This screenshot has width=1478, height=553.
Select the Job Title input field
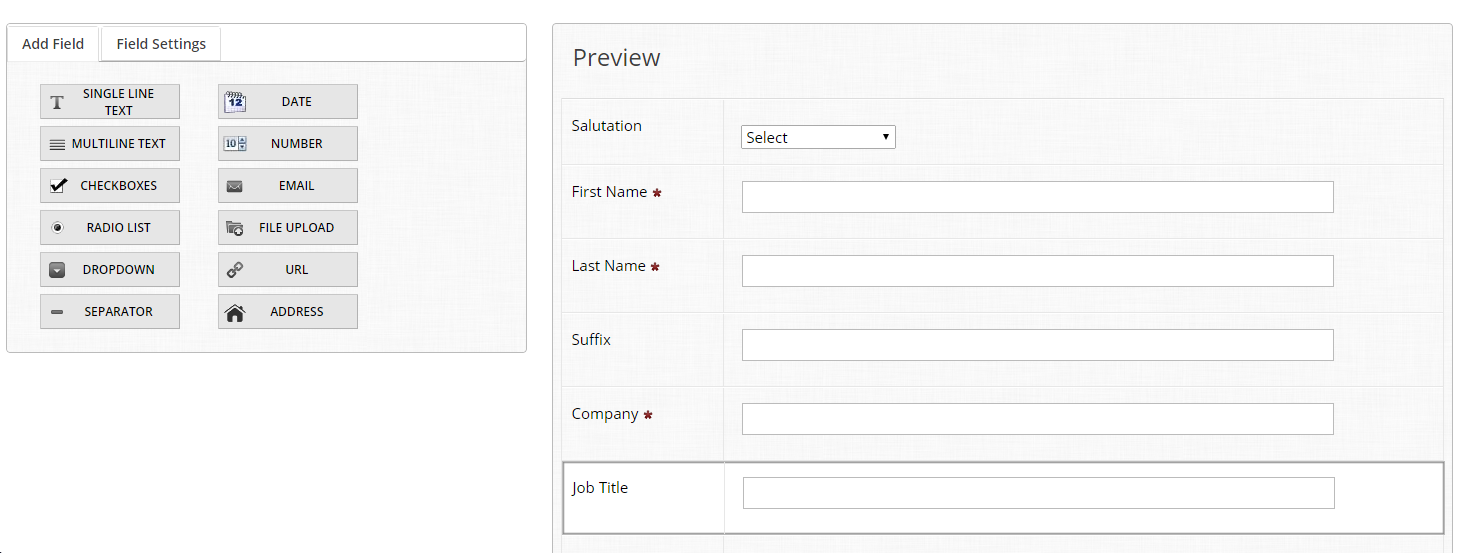coord(1038,493)
